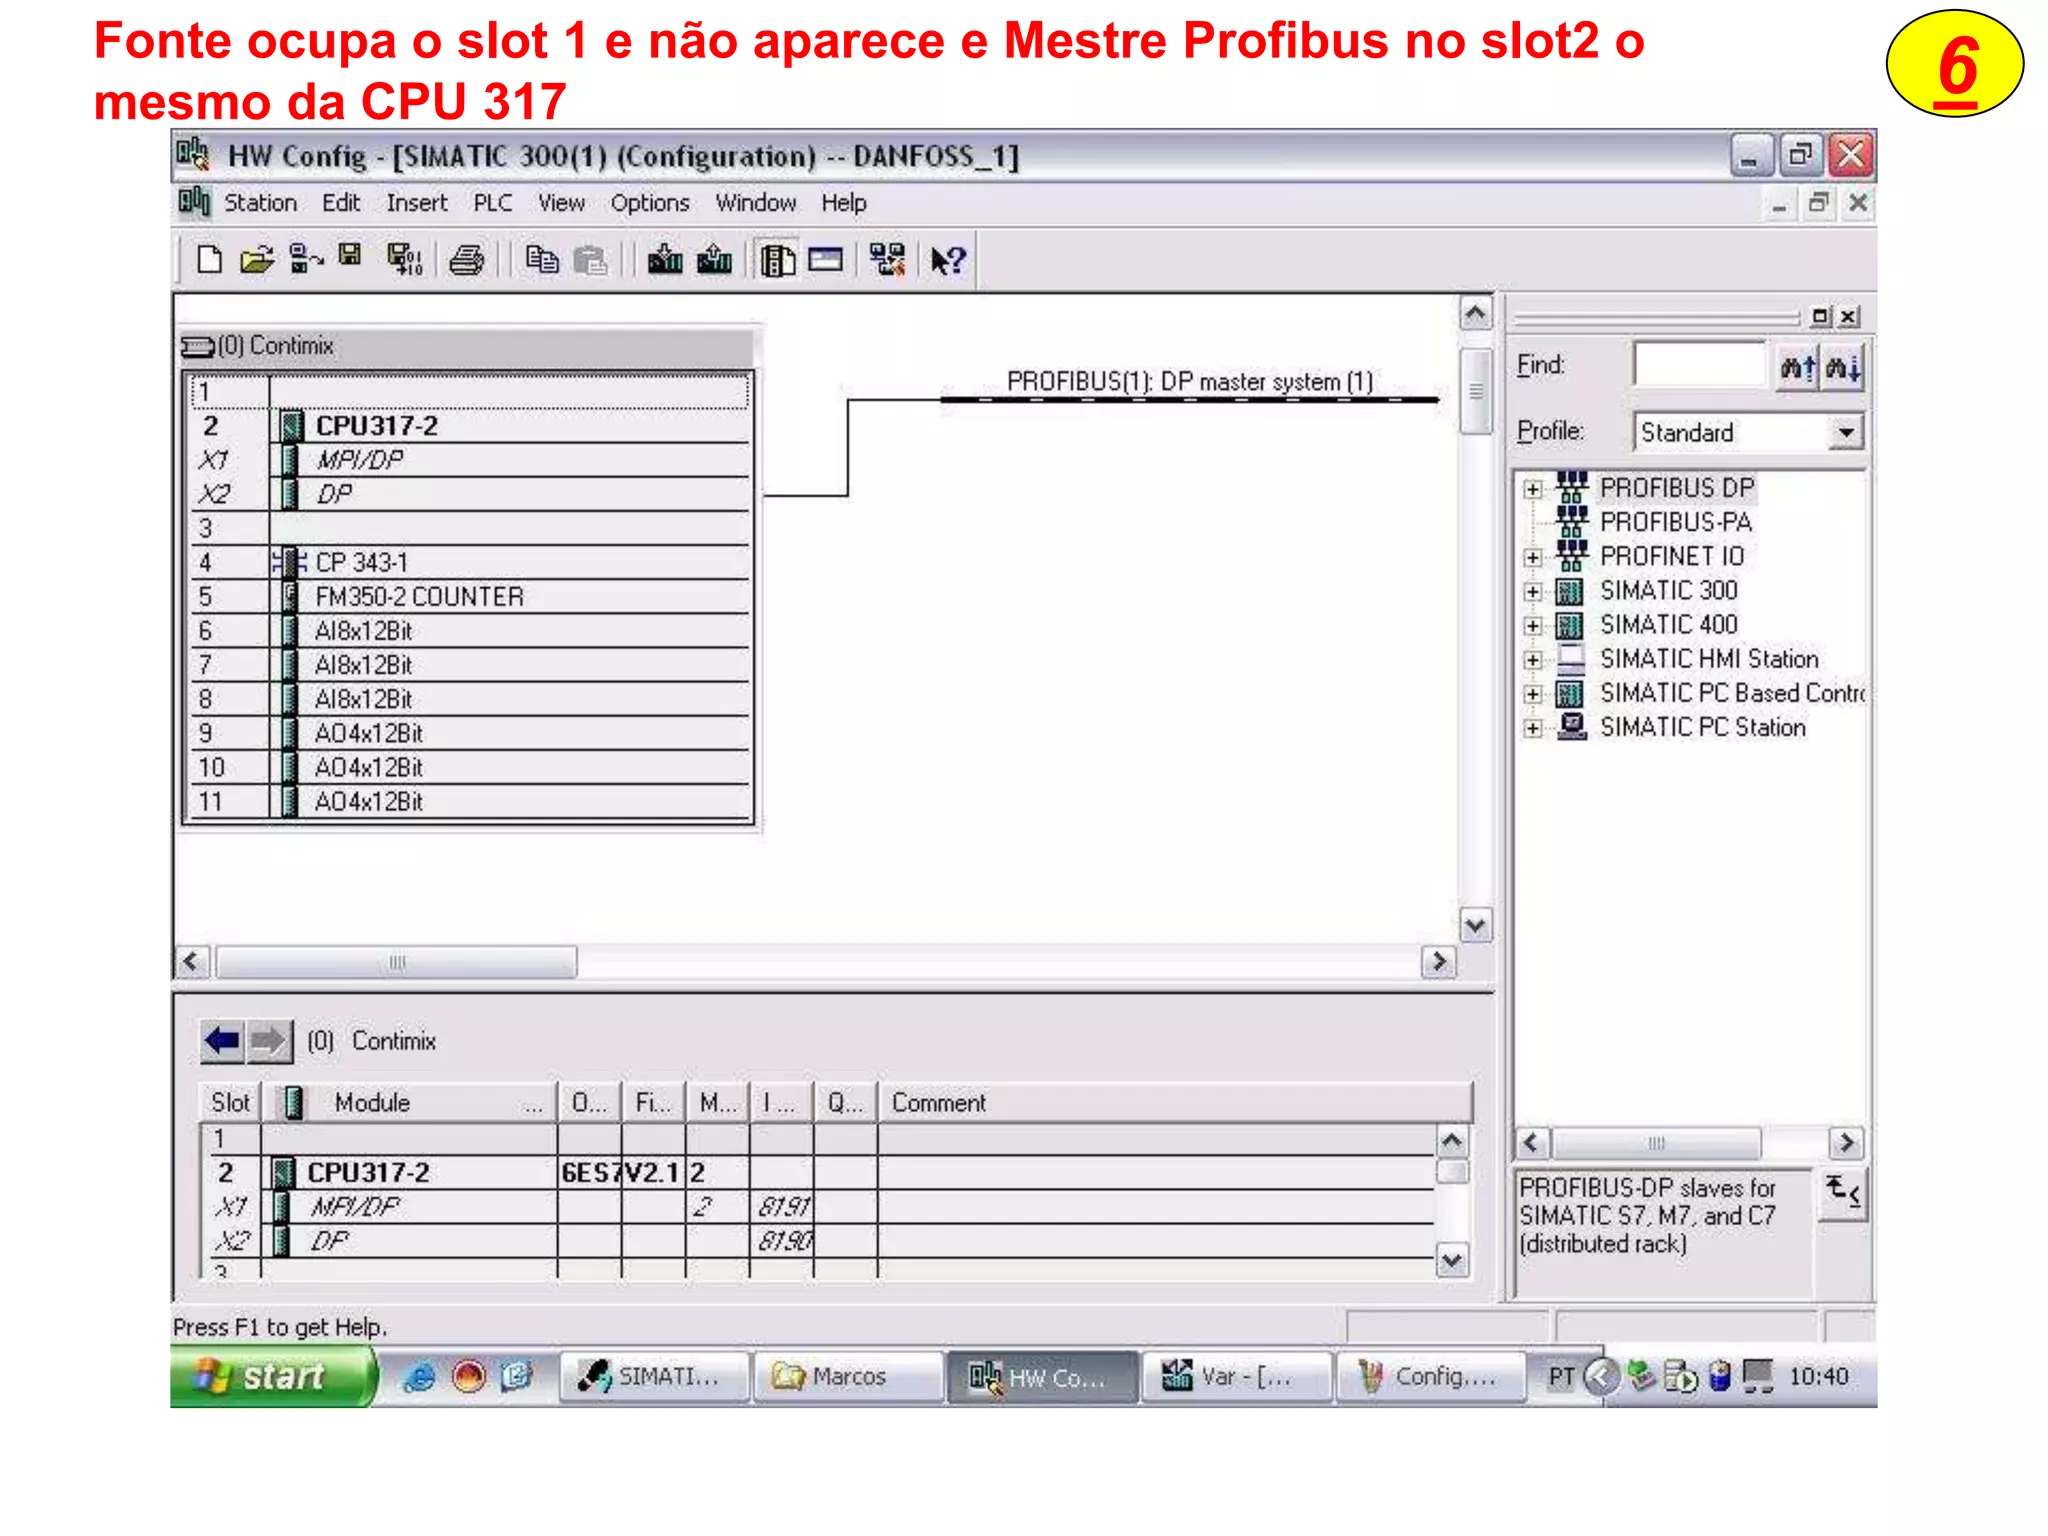Click the Open folder toolbar icon

click(x=257, y=260)
